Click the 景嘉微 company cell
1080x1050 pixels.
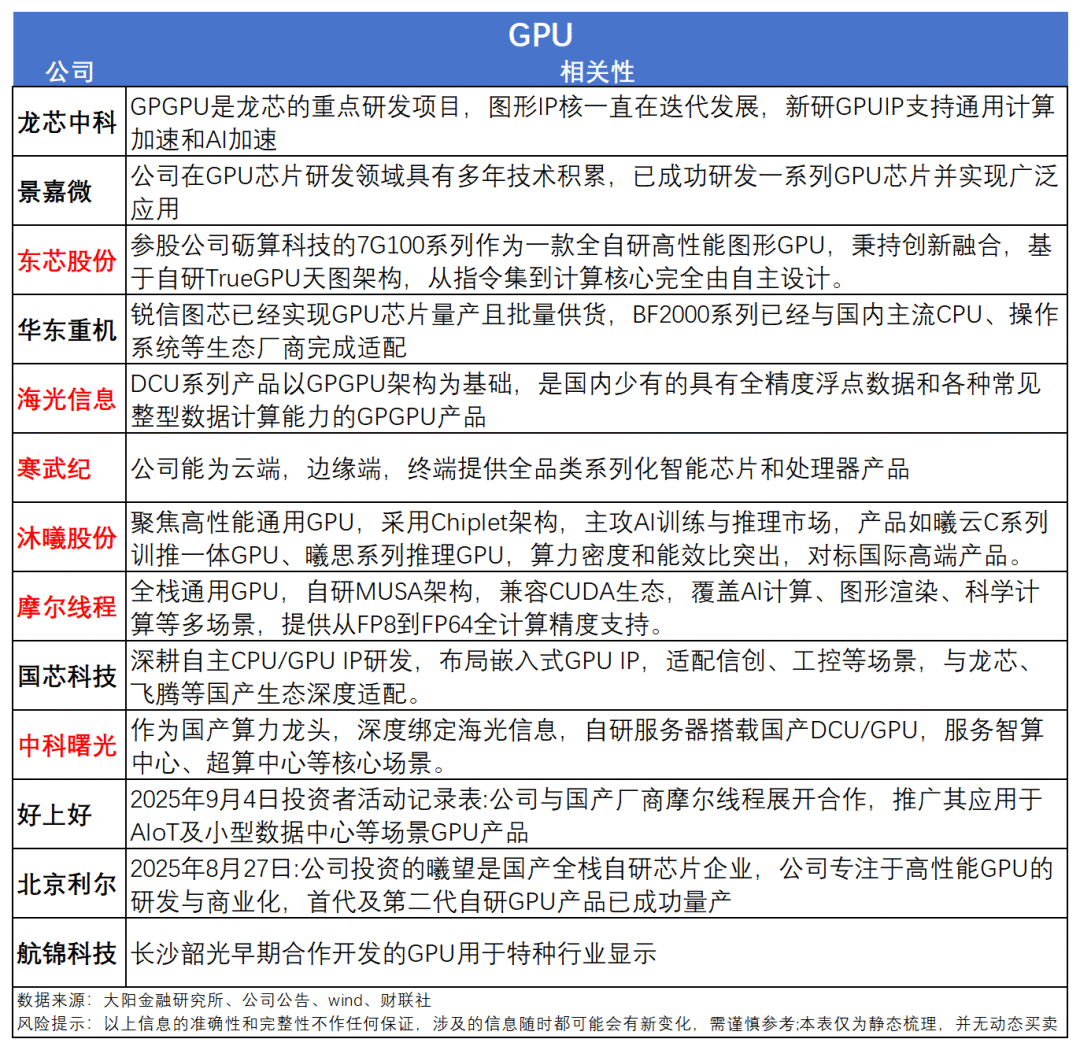(x=69, y=191)
